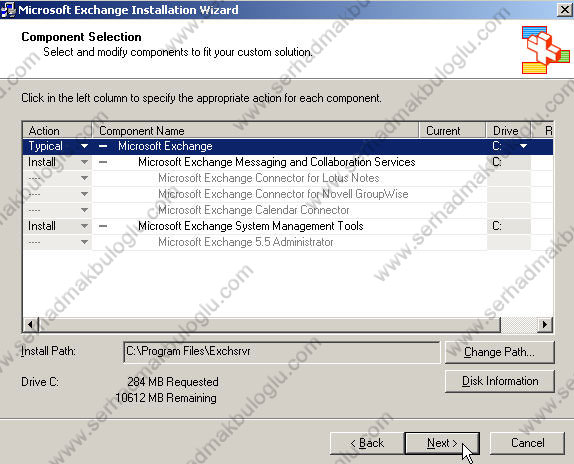Image resolution: width=574 pixels, height=464 pixels.
Task: Open the Typical action dropdown for Microsoft Exchange
Action: coord(84,146)
